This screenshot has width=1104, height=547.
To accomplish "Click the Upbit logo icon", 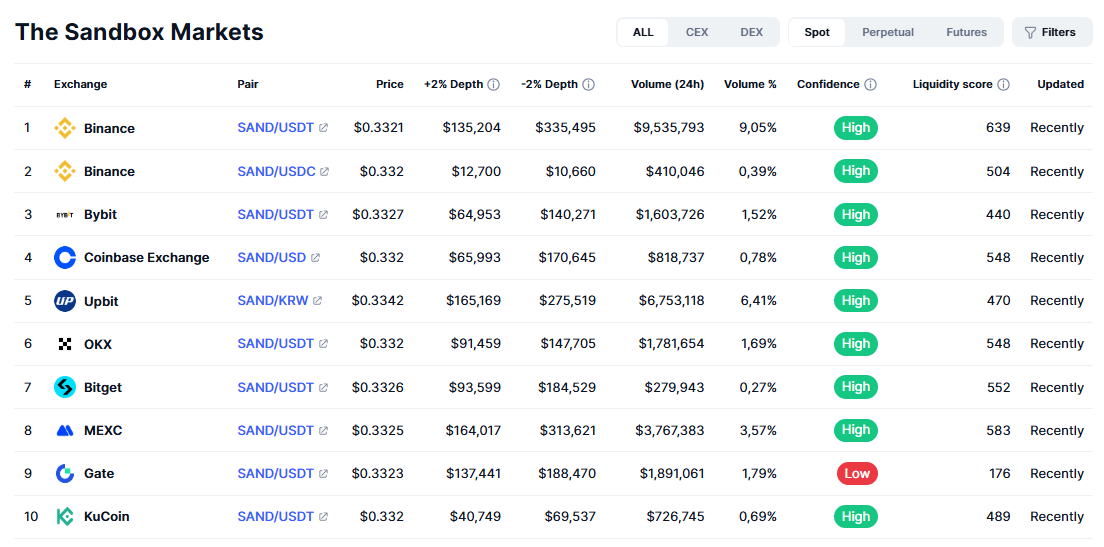I will pos(65,301).
